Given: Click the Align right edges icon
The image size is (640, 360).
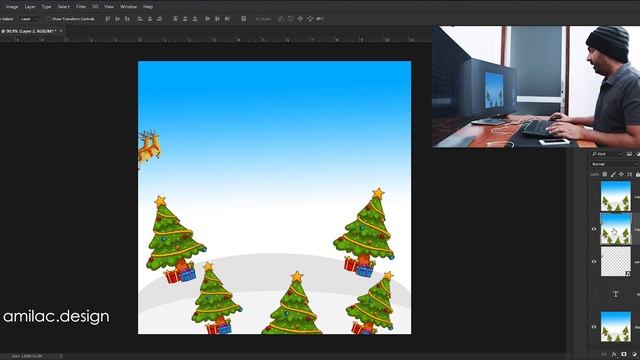Looking at the screenshot, I should (159, 19).
